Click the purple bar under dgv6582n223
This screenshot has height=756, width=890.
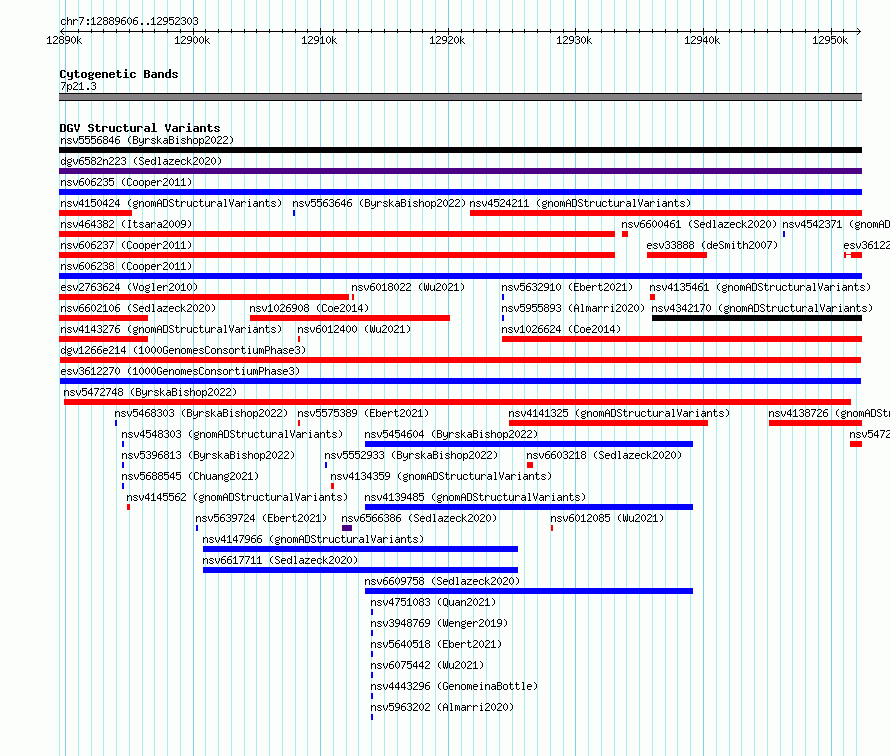[x=460, y=171]
